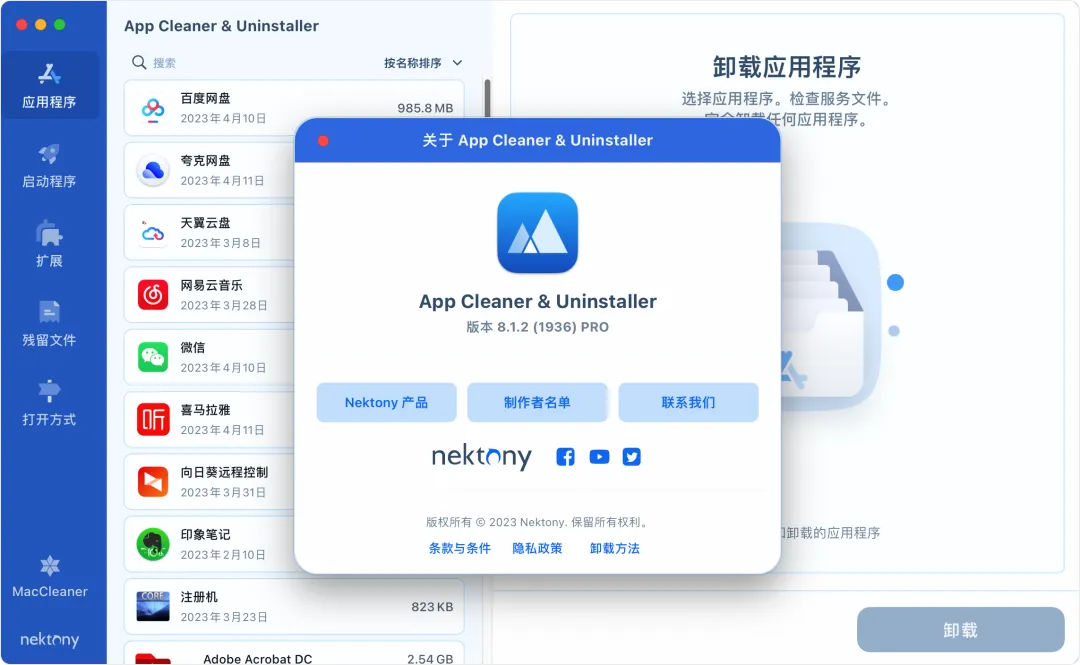
Task: Click the 网易云音乐 name text
Action: pyautogui.click(x=211, y=285)
